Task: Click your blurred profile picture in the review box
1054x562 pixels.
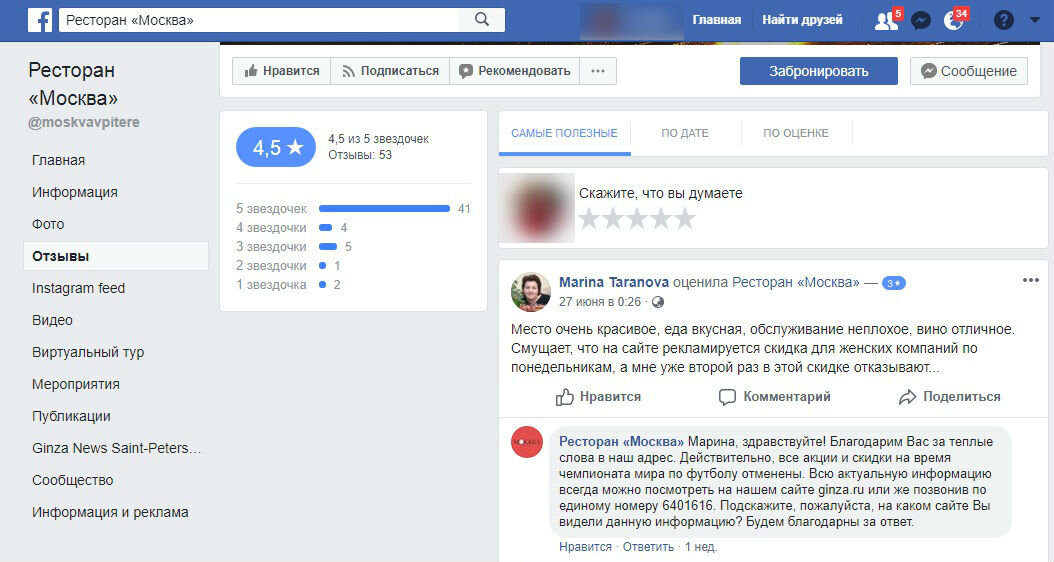Action: pyautogui.click(x=537, y=208)
